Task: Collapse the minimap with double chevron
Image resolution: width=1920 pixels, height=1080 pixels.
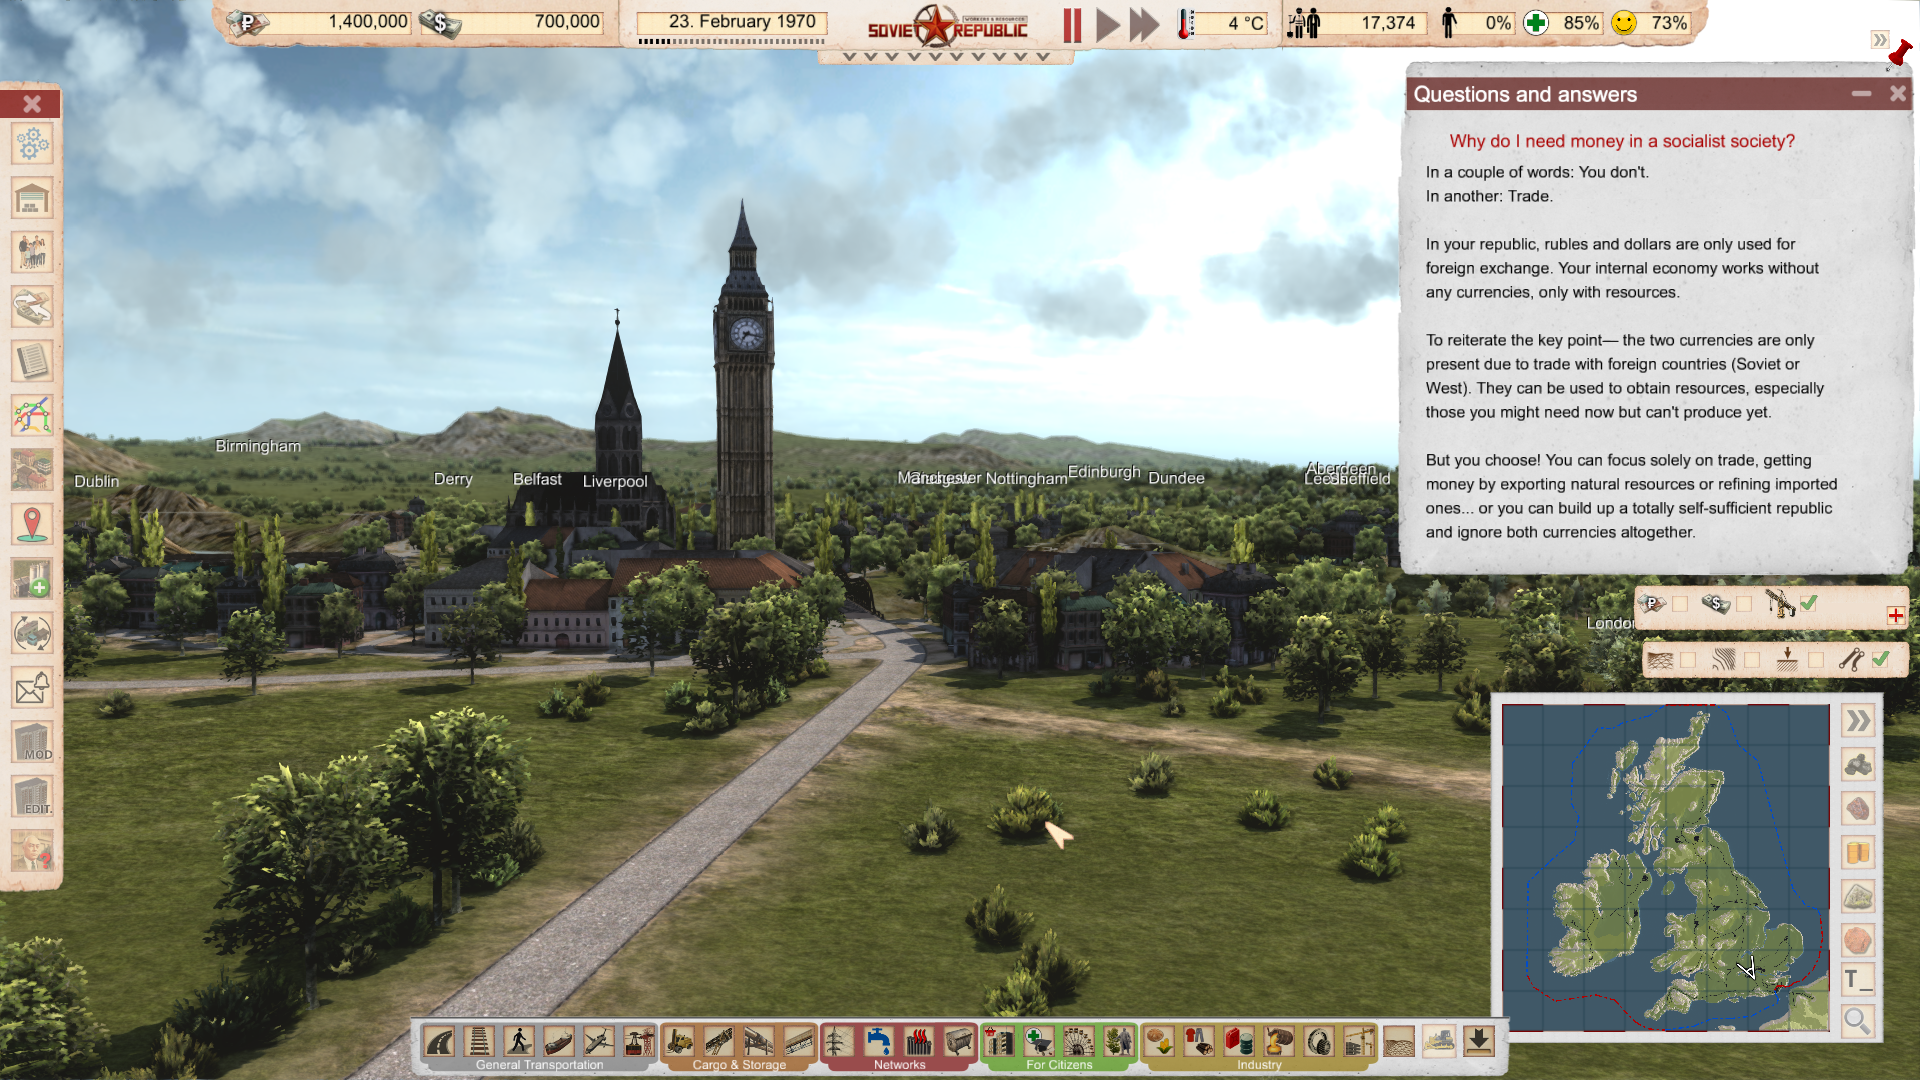Action: (x=1858, y=722)
